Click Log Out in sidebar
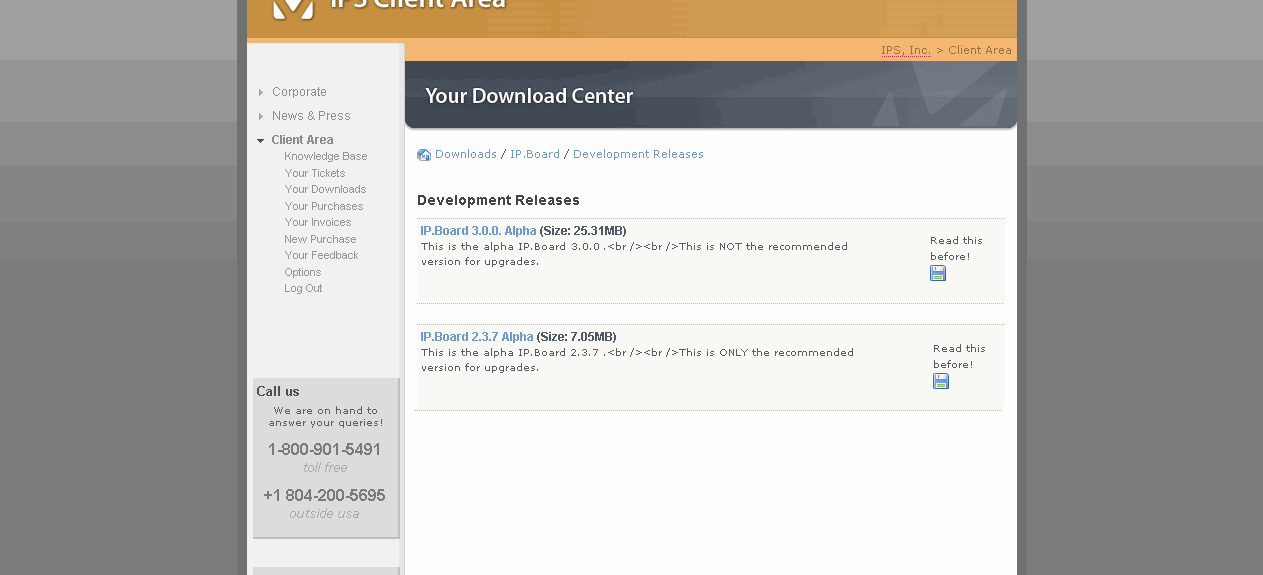The image size is (1263, 575). coord(303,288)
